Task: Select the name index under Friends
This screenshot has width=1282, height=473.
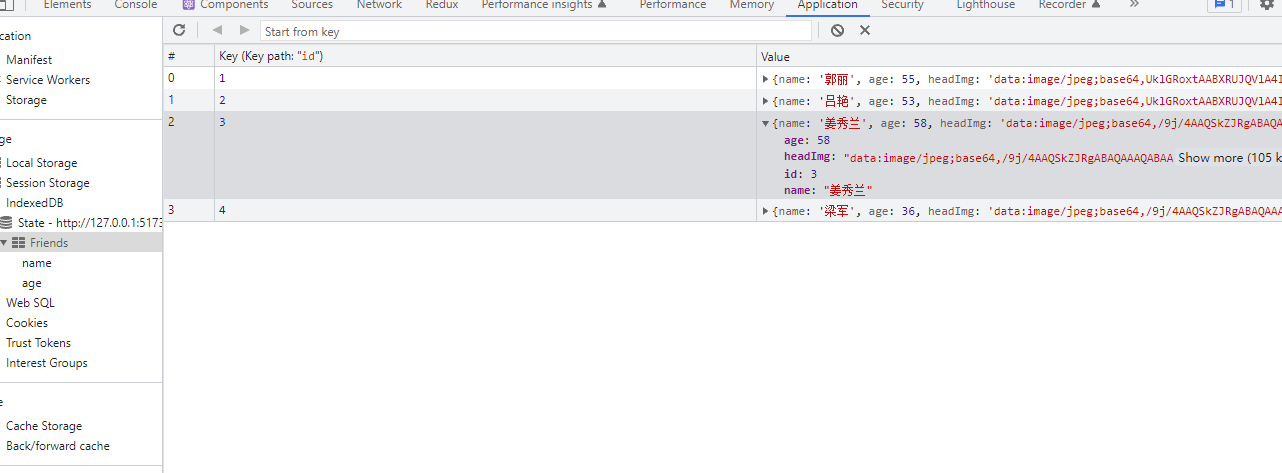Action: pos(37,263)
